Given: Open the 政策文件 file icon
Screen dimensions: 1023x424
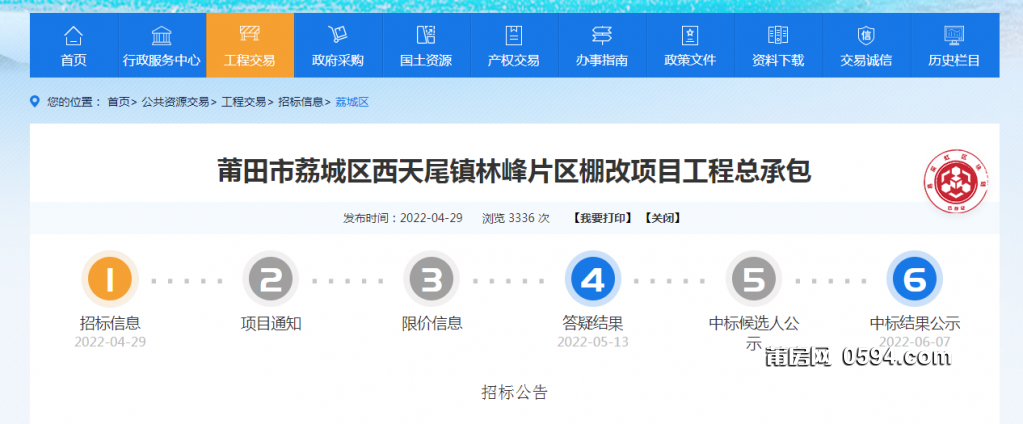Looking at the screenshot, I should pos(690,35).
